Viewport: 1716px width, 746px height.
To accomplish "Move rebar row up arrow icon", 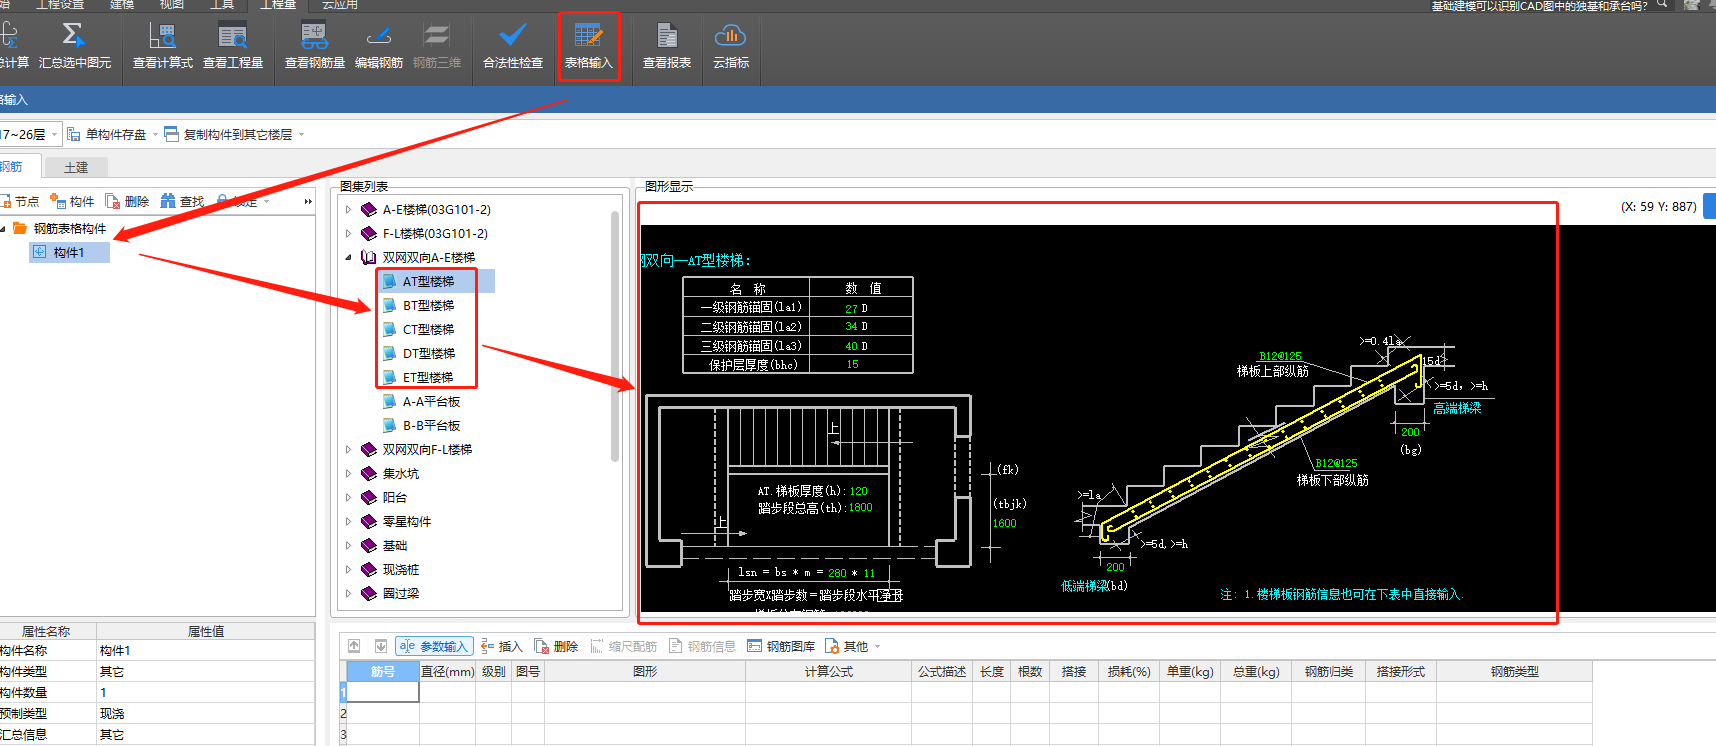I will [354, 646].
